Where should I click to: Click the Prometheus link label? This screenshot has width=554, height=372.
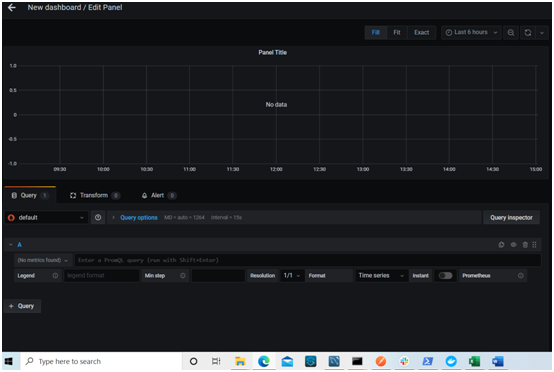click(476, 276)
